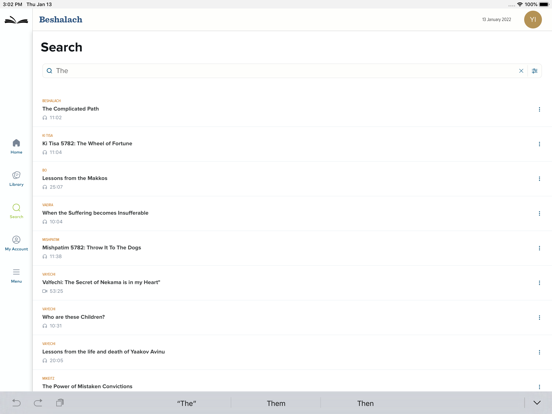Choose the Them keyboard suggestion
The height and width of the screenshot is (414, 552).
tap(276, 403)
